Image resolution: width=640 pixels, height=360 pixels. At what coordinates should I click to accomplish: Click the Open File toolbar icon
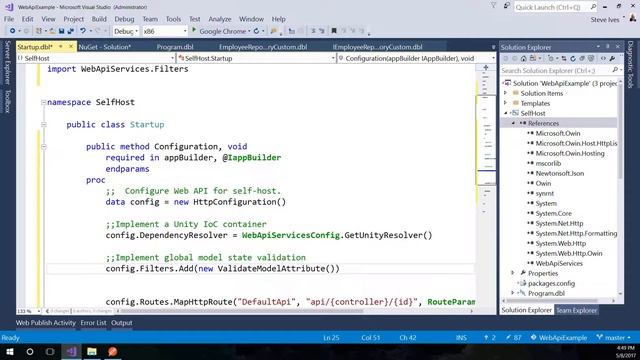tap(52, 31)
